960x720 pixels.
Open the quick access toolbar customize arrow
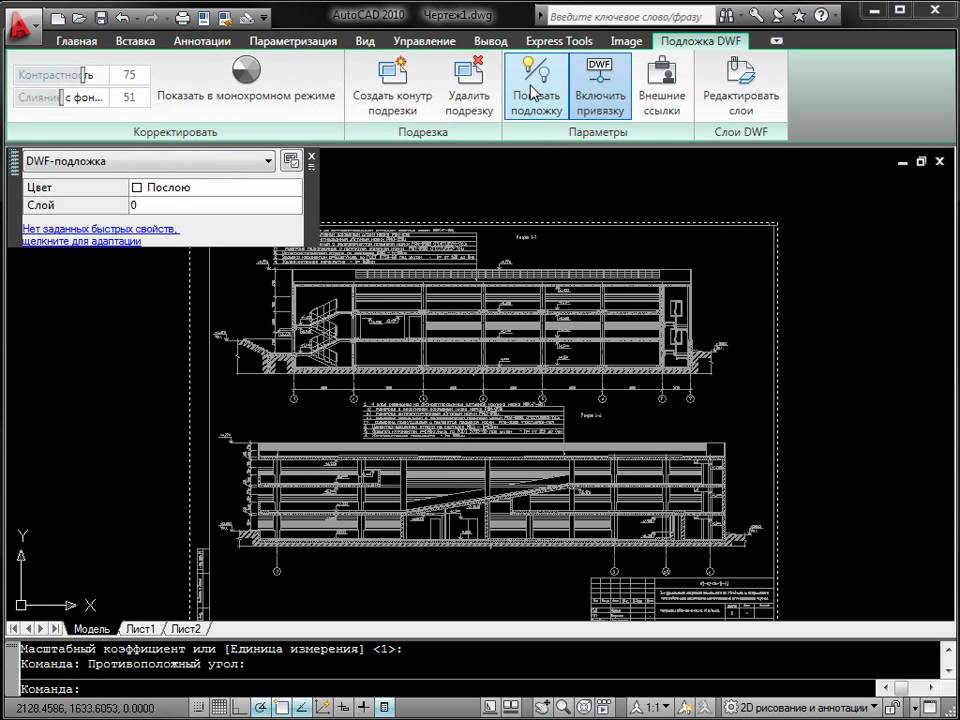click(x=264, y=18)
